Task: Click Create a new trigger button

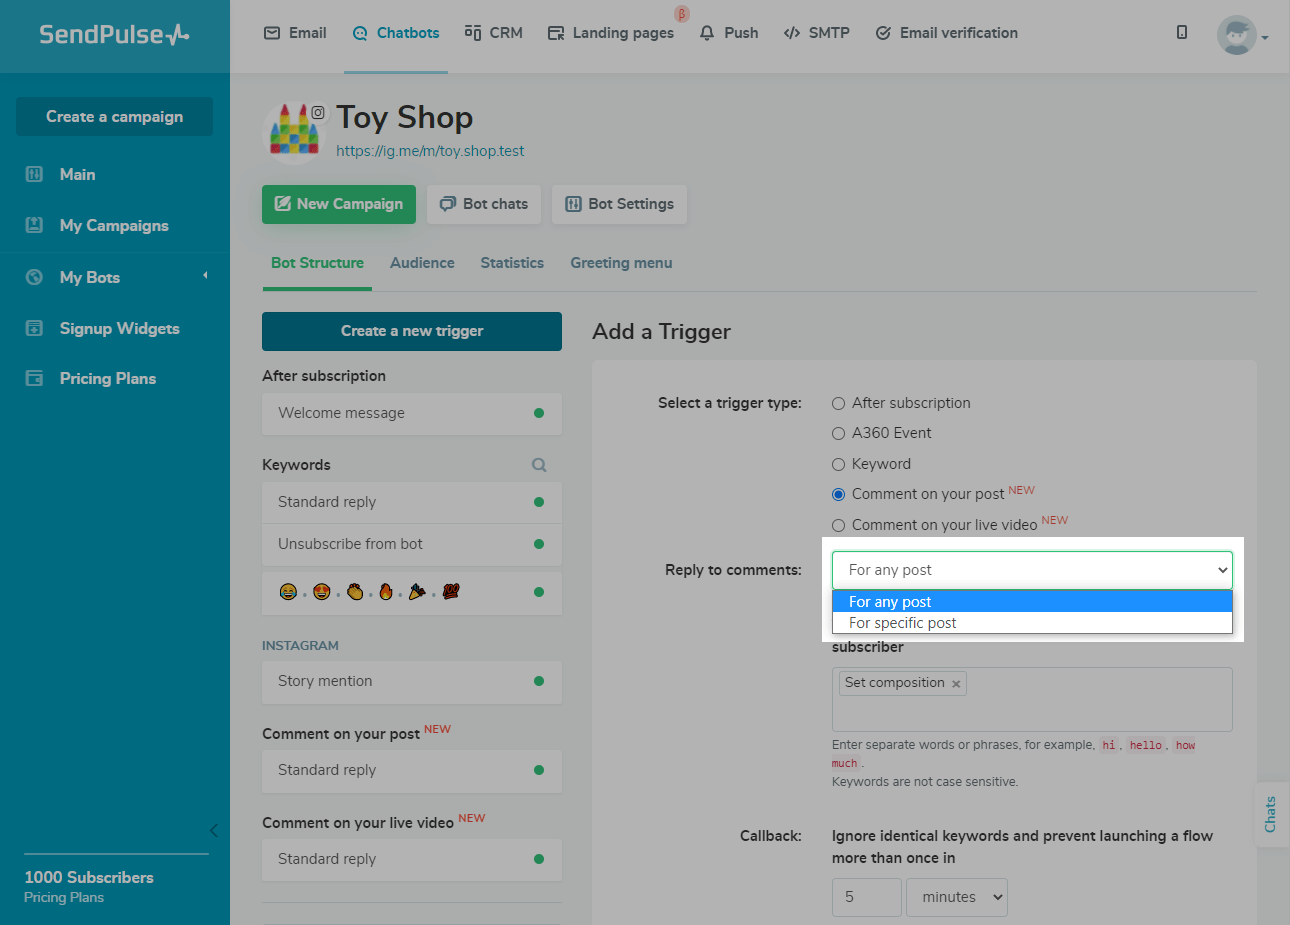Action: click(x=412, y=331)
